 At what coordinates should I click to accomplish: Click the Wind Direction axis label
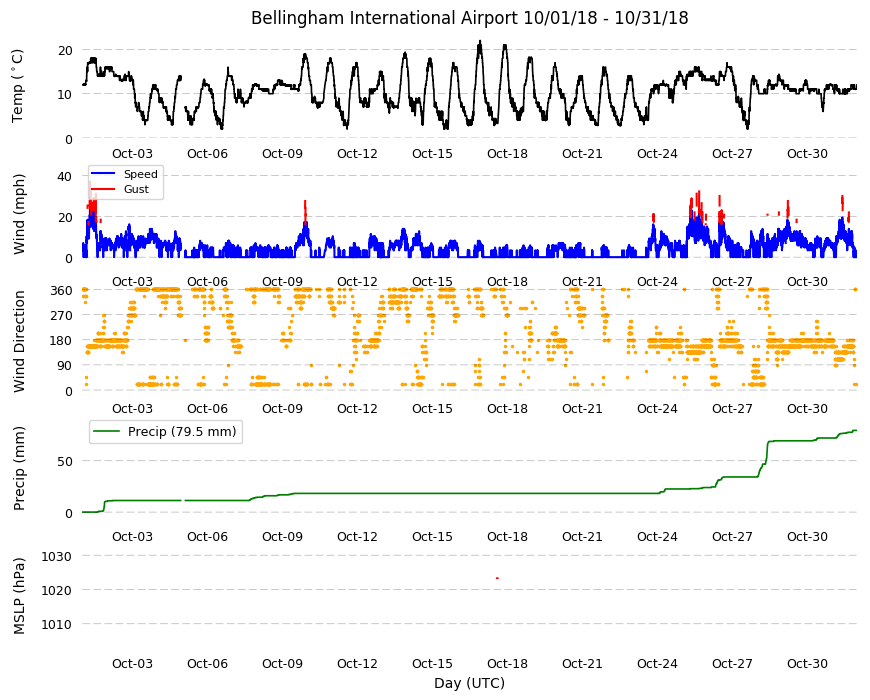tap(19, 341)
